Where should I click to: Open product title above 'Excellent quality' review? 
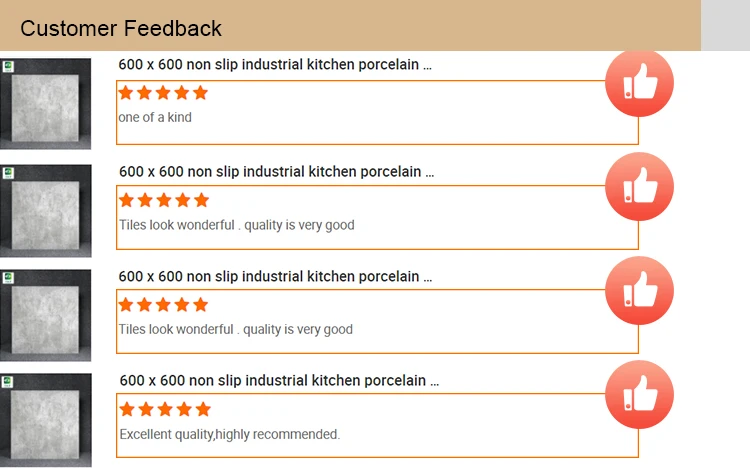click(x=279, y=381)
